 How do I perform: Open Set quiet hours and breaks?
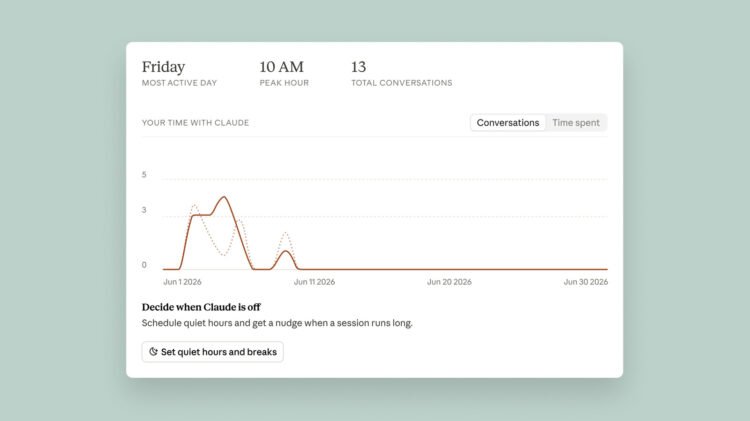(212, 352)
